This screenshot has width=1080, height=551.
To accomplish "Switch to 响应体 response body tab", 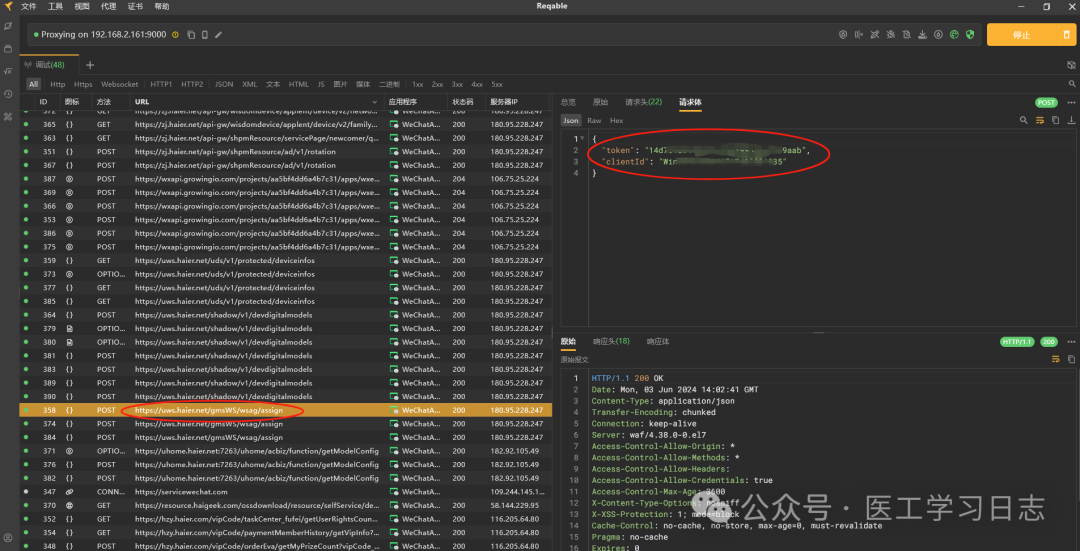I will pyautogui.click(x=658, y=341).
